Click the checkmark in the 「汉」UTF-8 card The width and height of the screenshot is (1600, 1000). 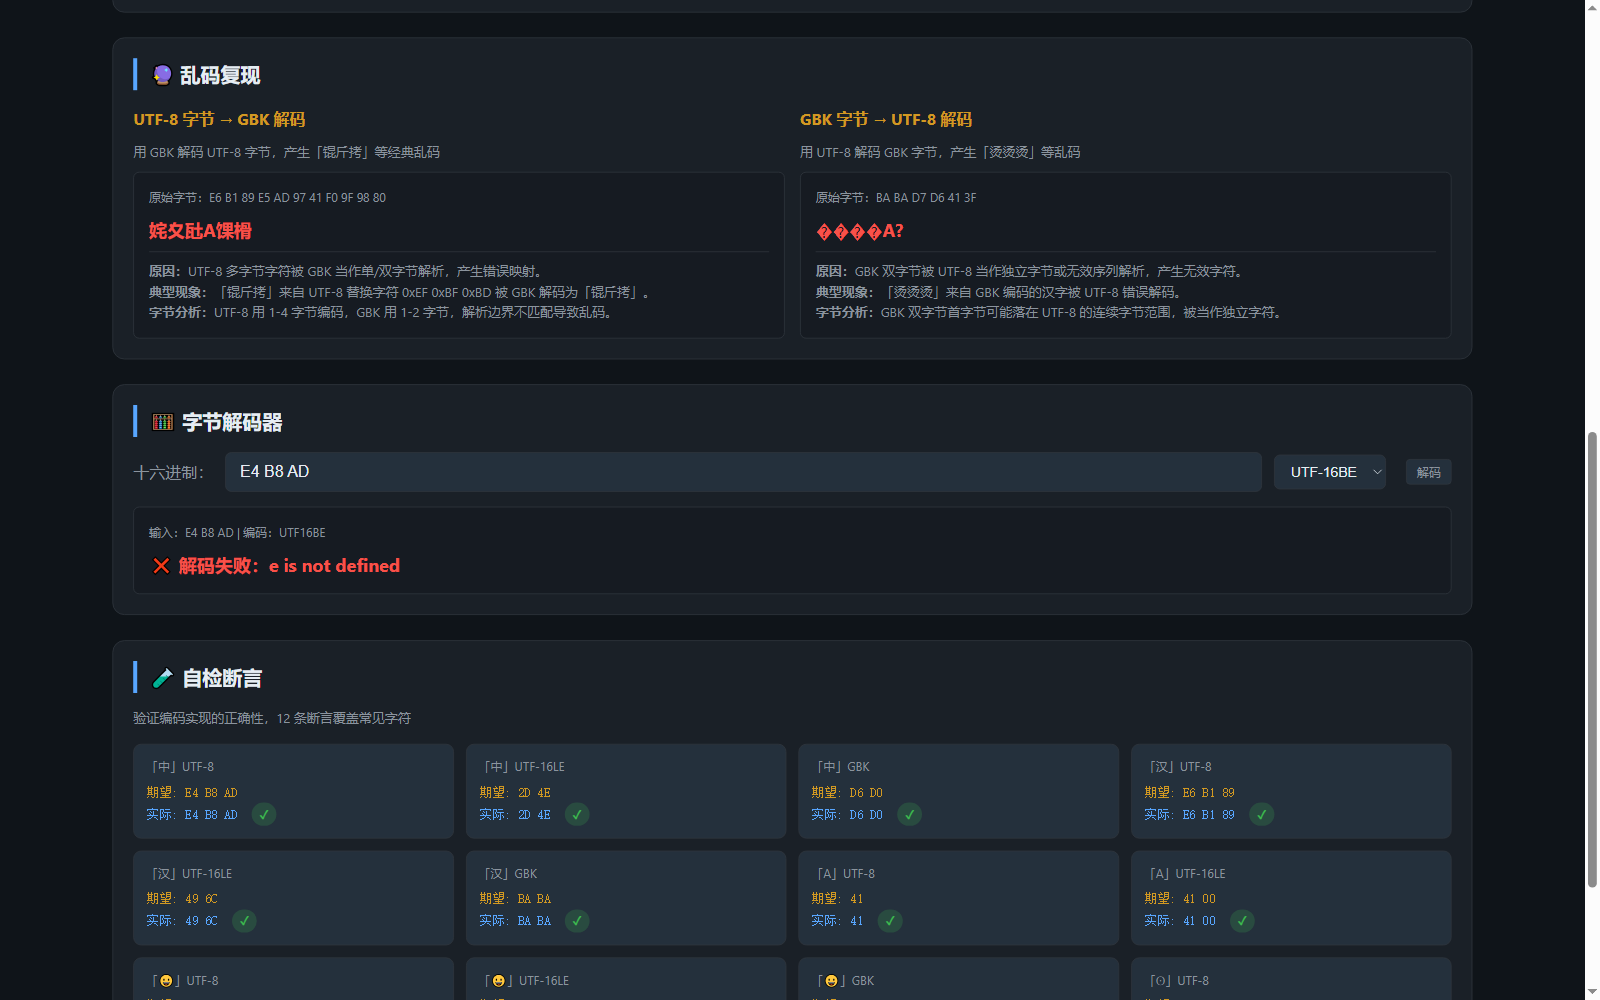[x=1262, y=815]
